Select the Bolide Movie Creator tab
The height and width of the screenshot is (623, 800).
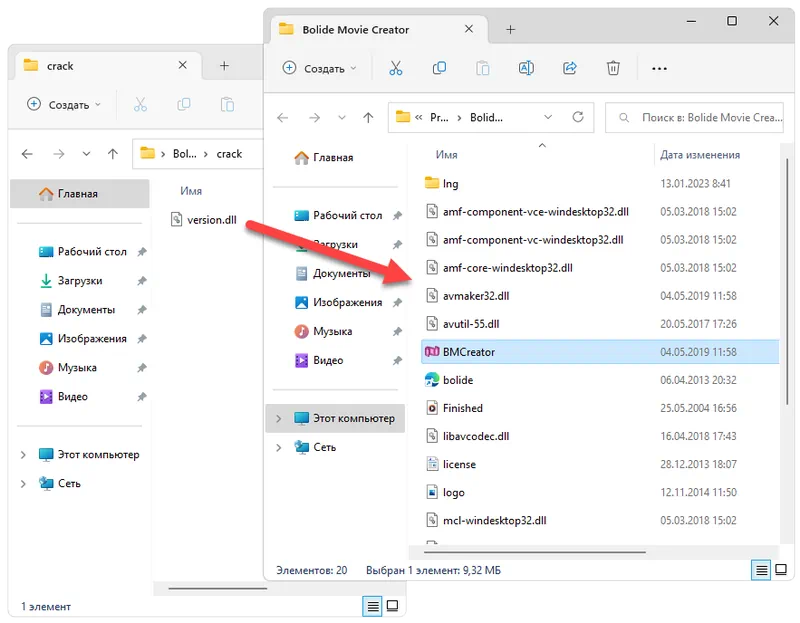(378, 30)
